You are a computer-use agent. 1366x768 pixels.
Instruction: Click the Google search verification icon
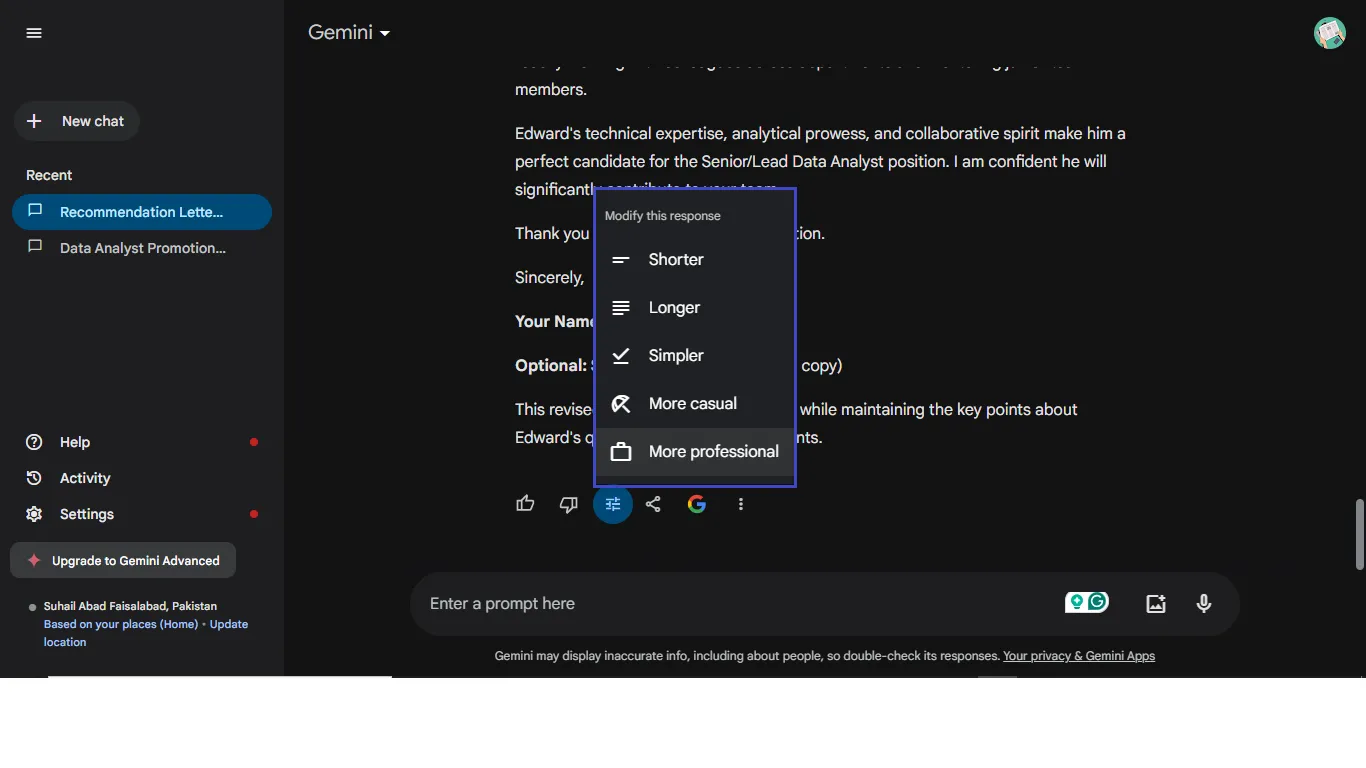point(697,503)
